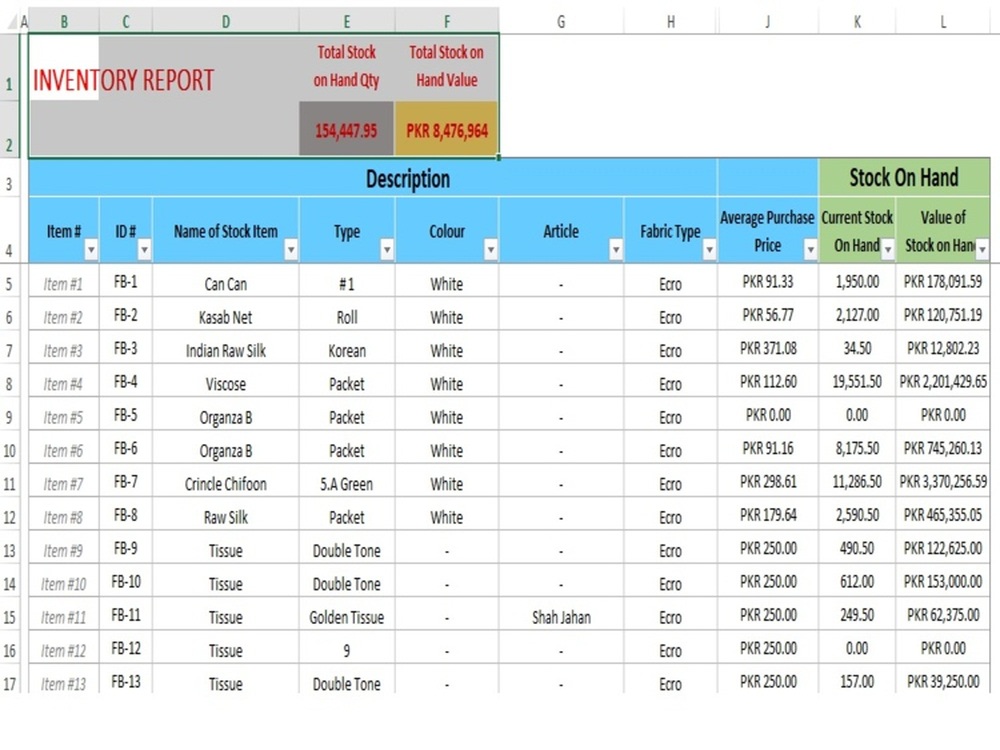This screenshot has height=750, width=1000.
Task: Select the FB-13 ID cell
Action: tap(126, 680)
